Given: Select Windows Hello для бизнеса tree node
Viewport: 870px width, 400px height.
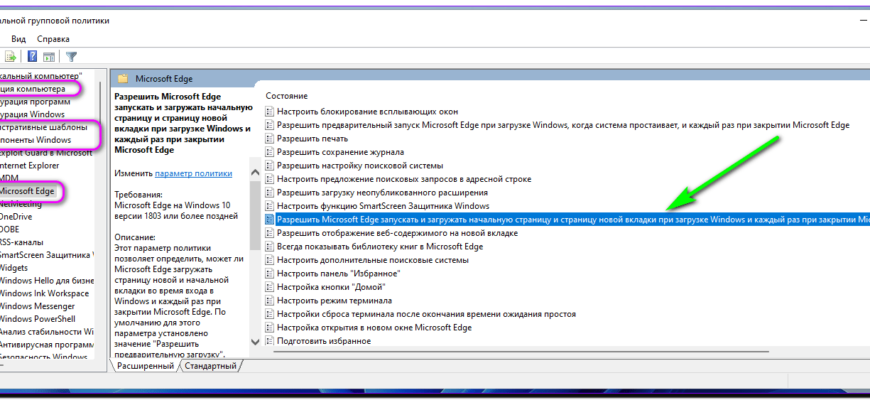Looking at the screenshot, I should [47, 281].
